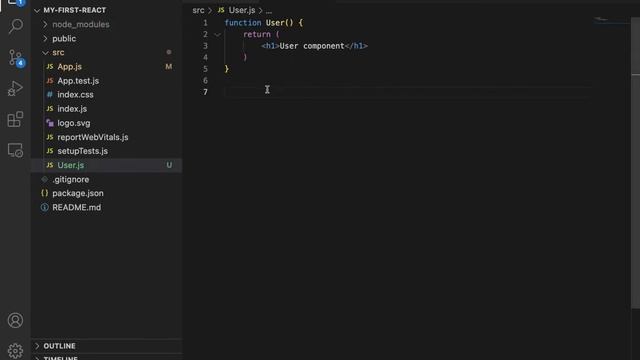Open index.js file

tap(72, 109)
